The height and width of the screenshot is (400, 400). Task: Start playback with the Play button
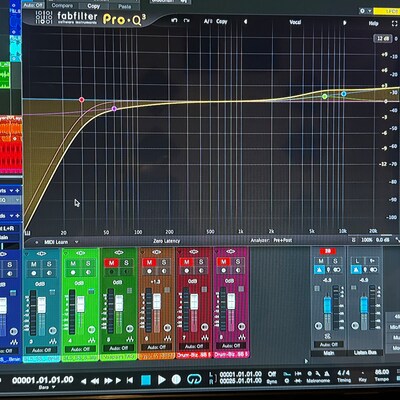162,380
